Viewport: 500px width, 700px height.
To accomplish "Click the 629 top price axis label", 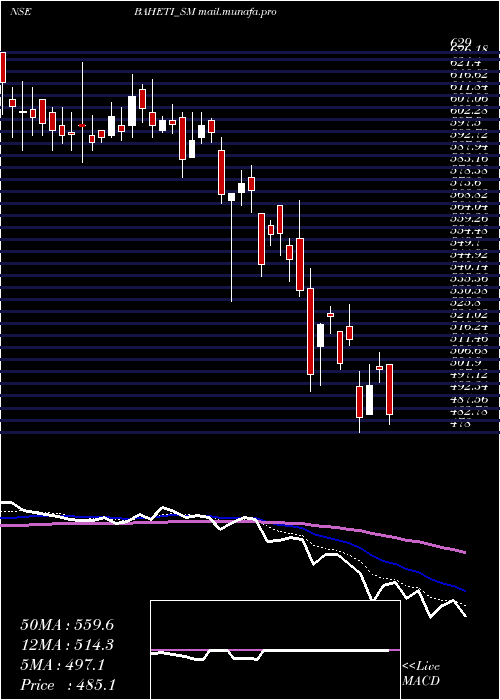I will pyautogui.click(x=462, y=43).
